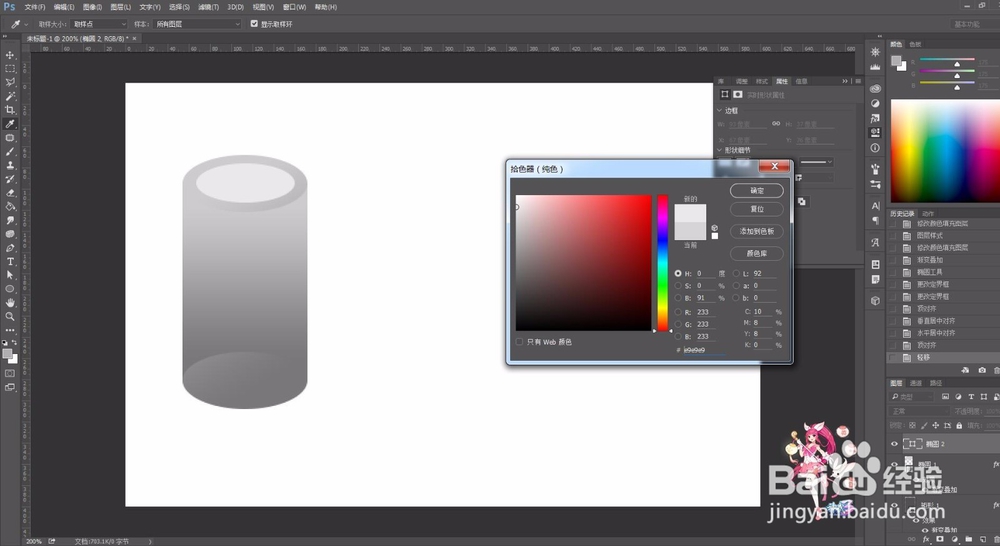Viewport: 1000px width, 546px height.
Task: Open the 样本 dropdown showing 所有图层
Action: [x=197, y=24]
